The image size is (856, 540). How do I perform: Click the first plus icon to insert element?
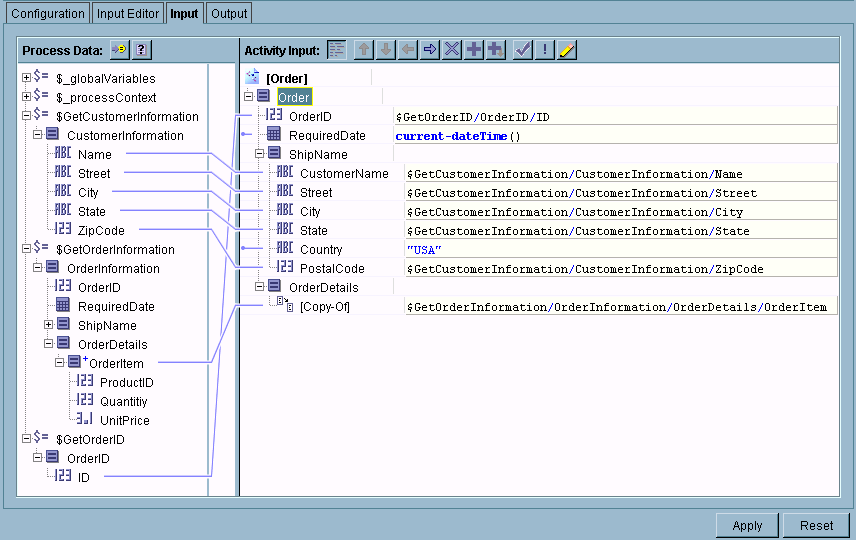tap(474, 50)
